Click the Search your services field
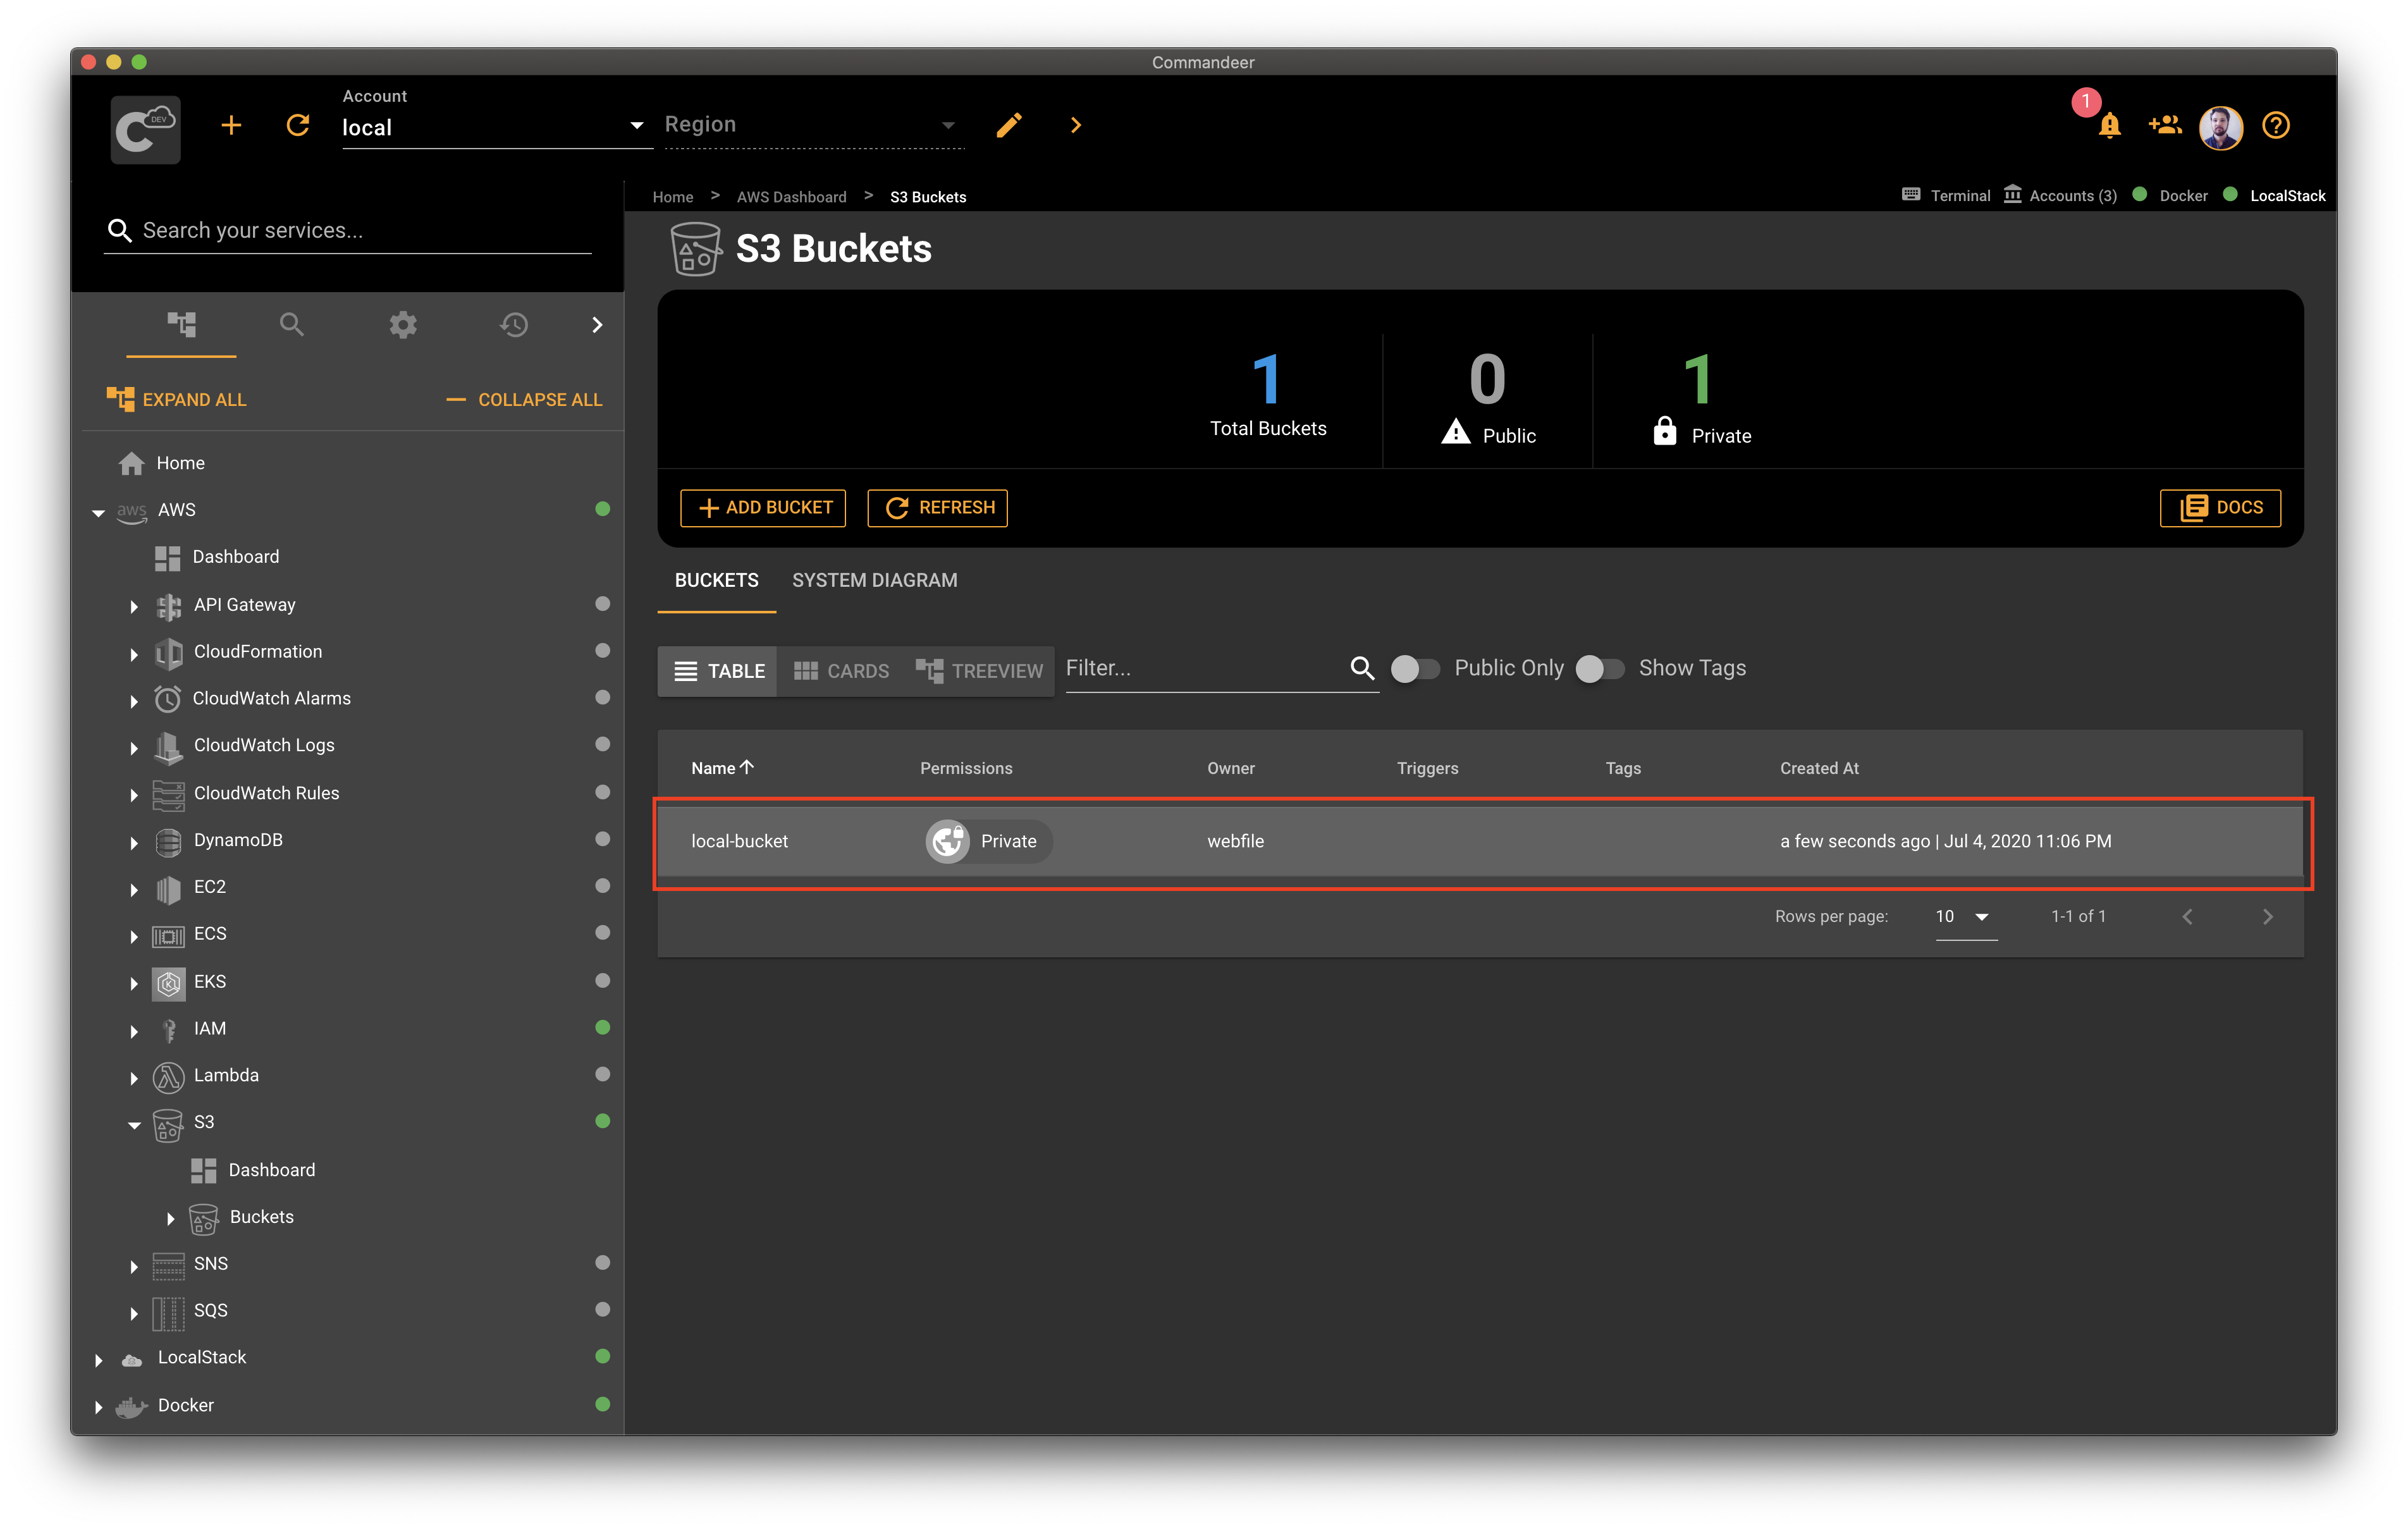The height and width of the screenshot is (1529, 2408). click(x=348, y=231)
